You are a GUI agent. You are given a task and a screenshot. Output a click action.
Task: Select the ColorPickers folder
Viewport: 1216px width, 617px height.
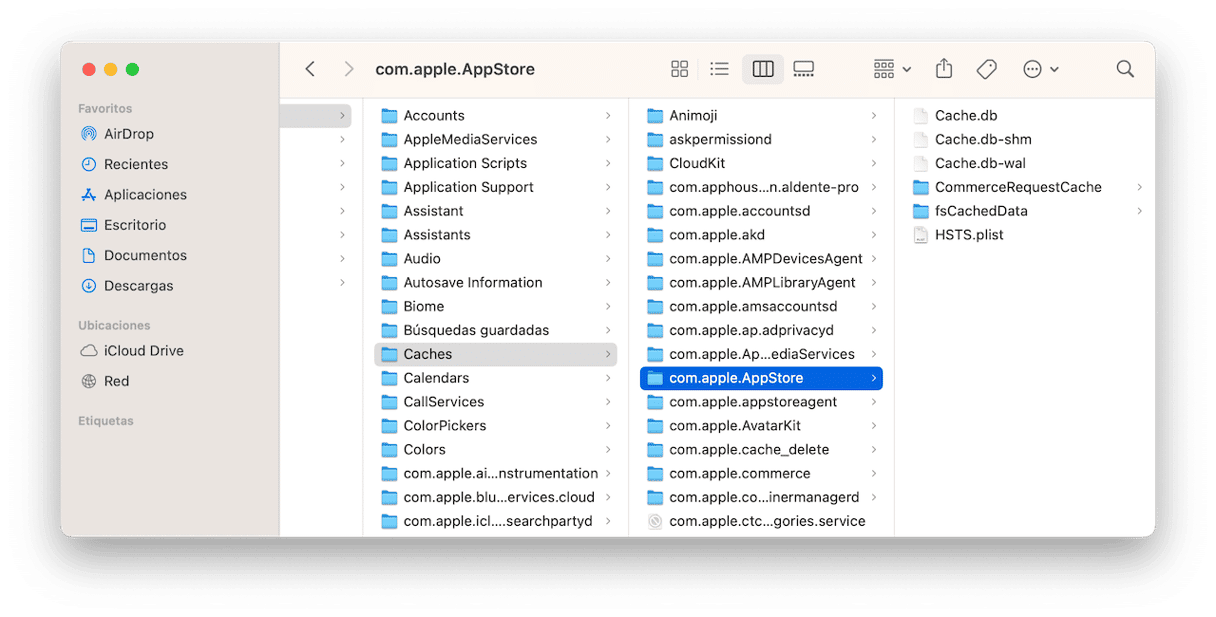click(496, 425)
